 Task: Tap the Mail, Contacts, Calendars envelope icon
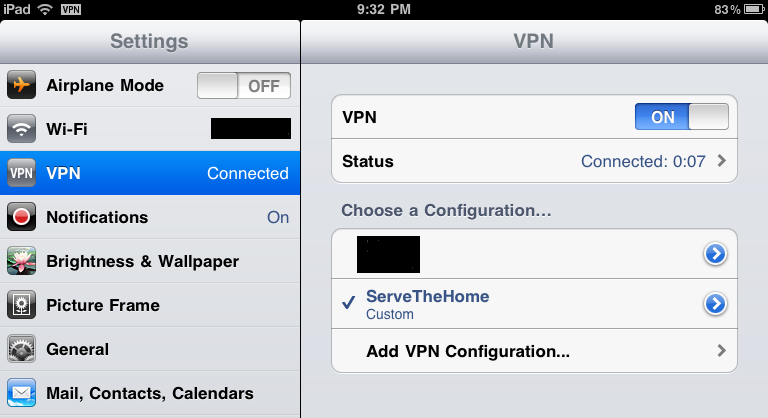point(21,393)
